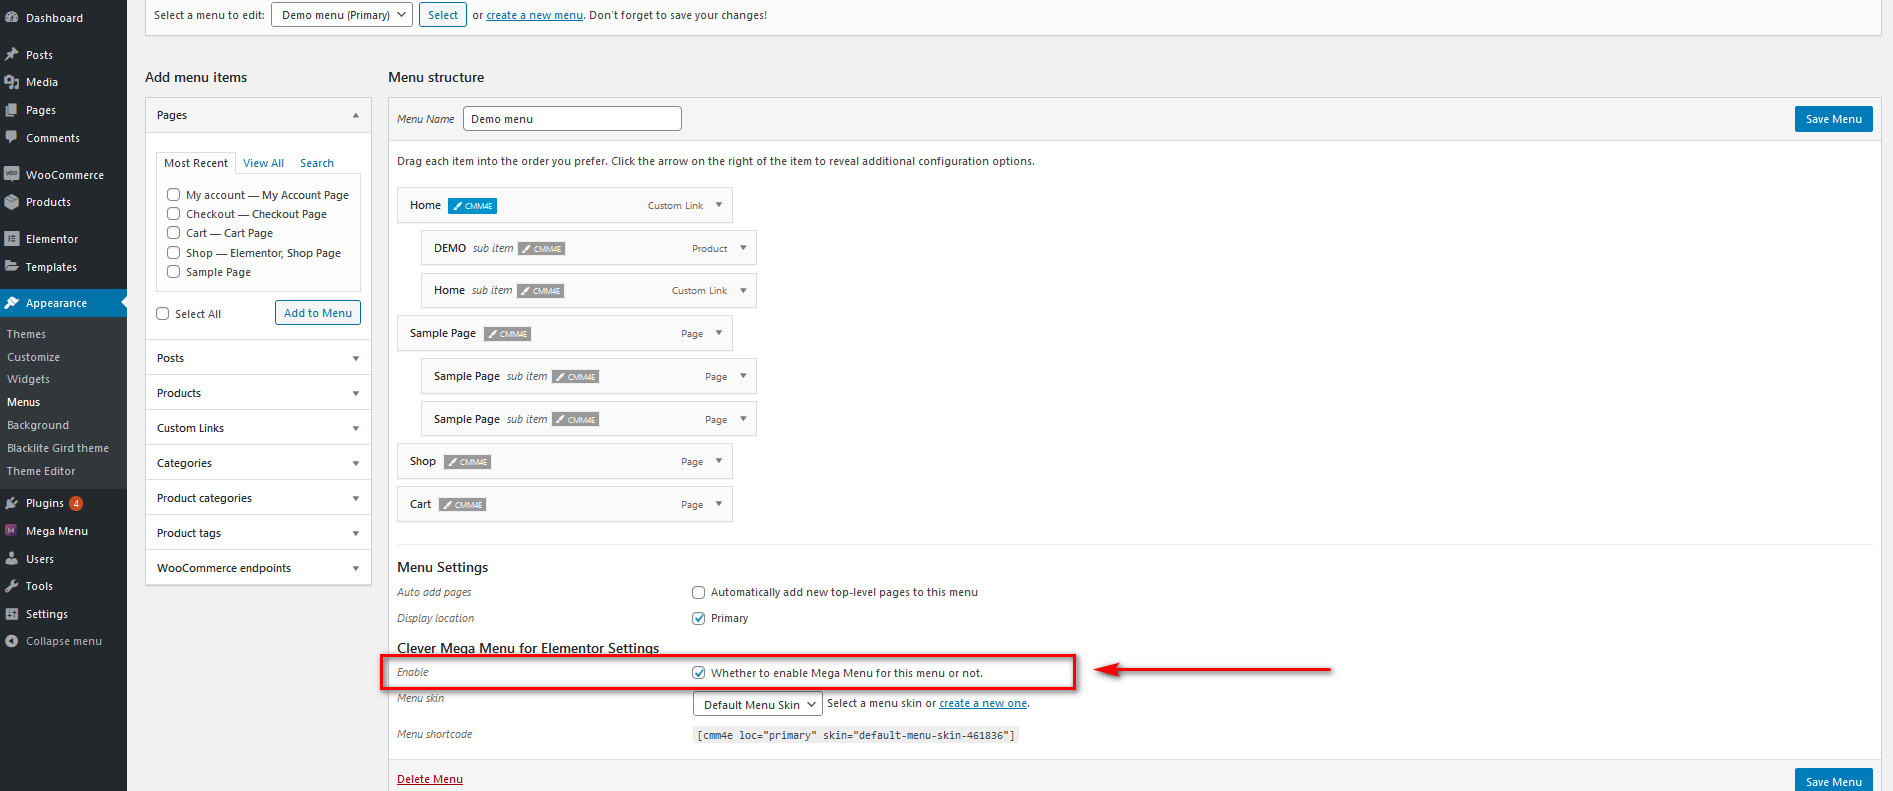Click the Media icon in sidebar
The width and height of the screenshot is (1893, 791).
click(x=12, y=82)
